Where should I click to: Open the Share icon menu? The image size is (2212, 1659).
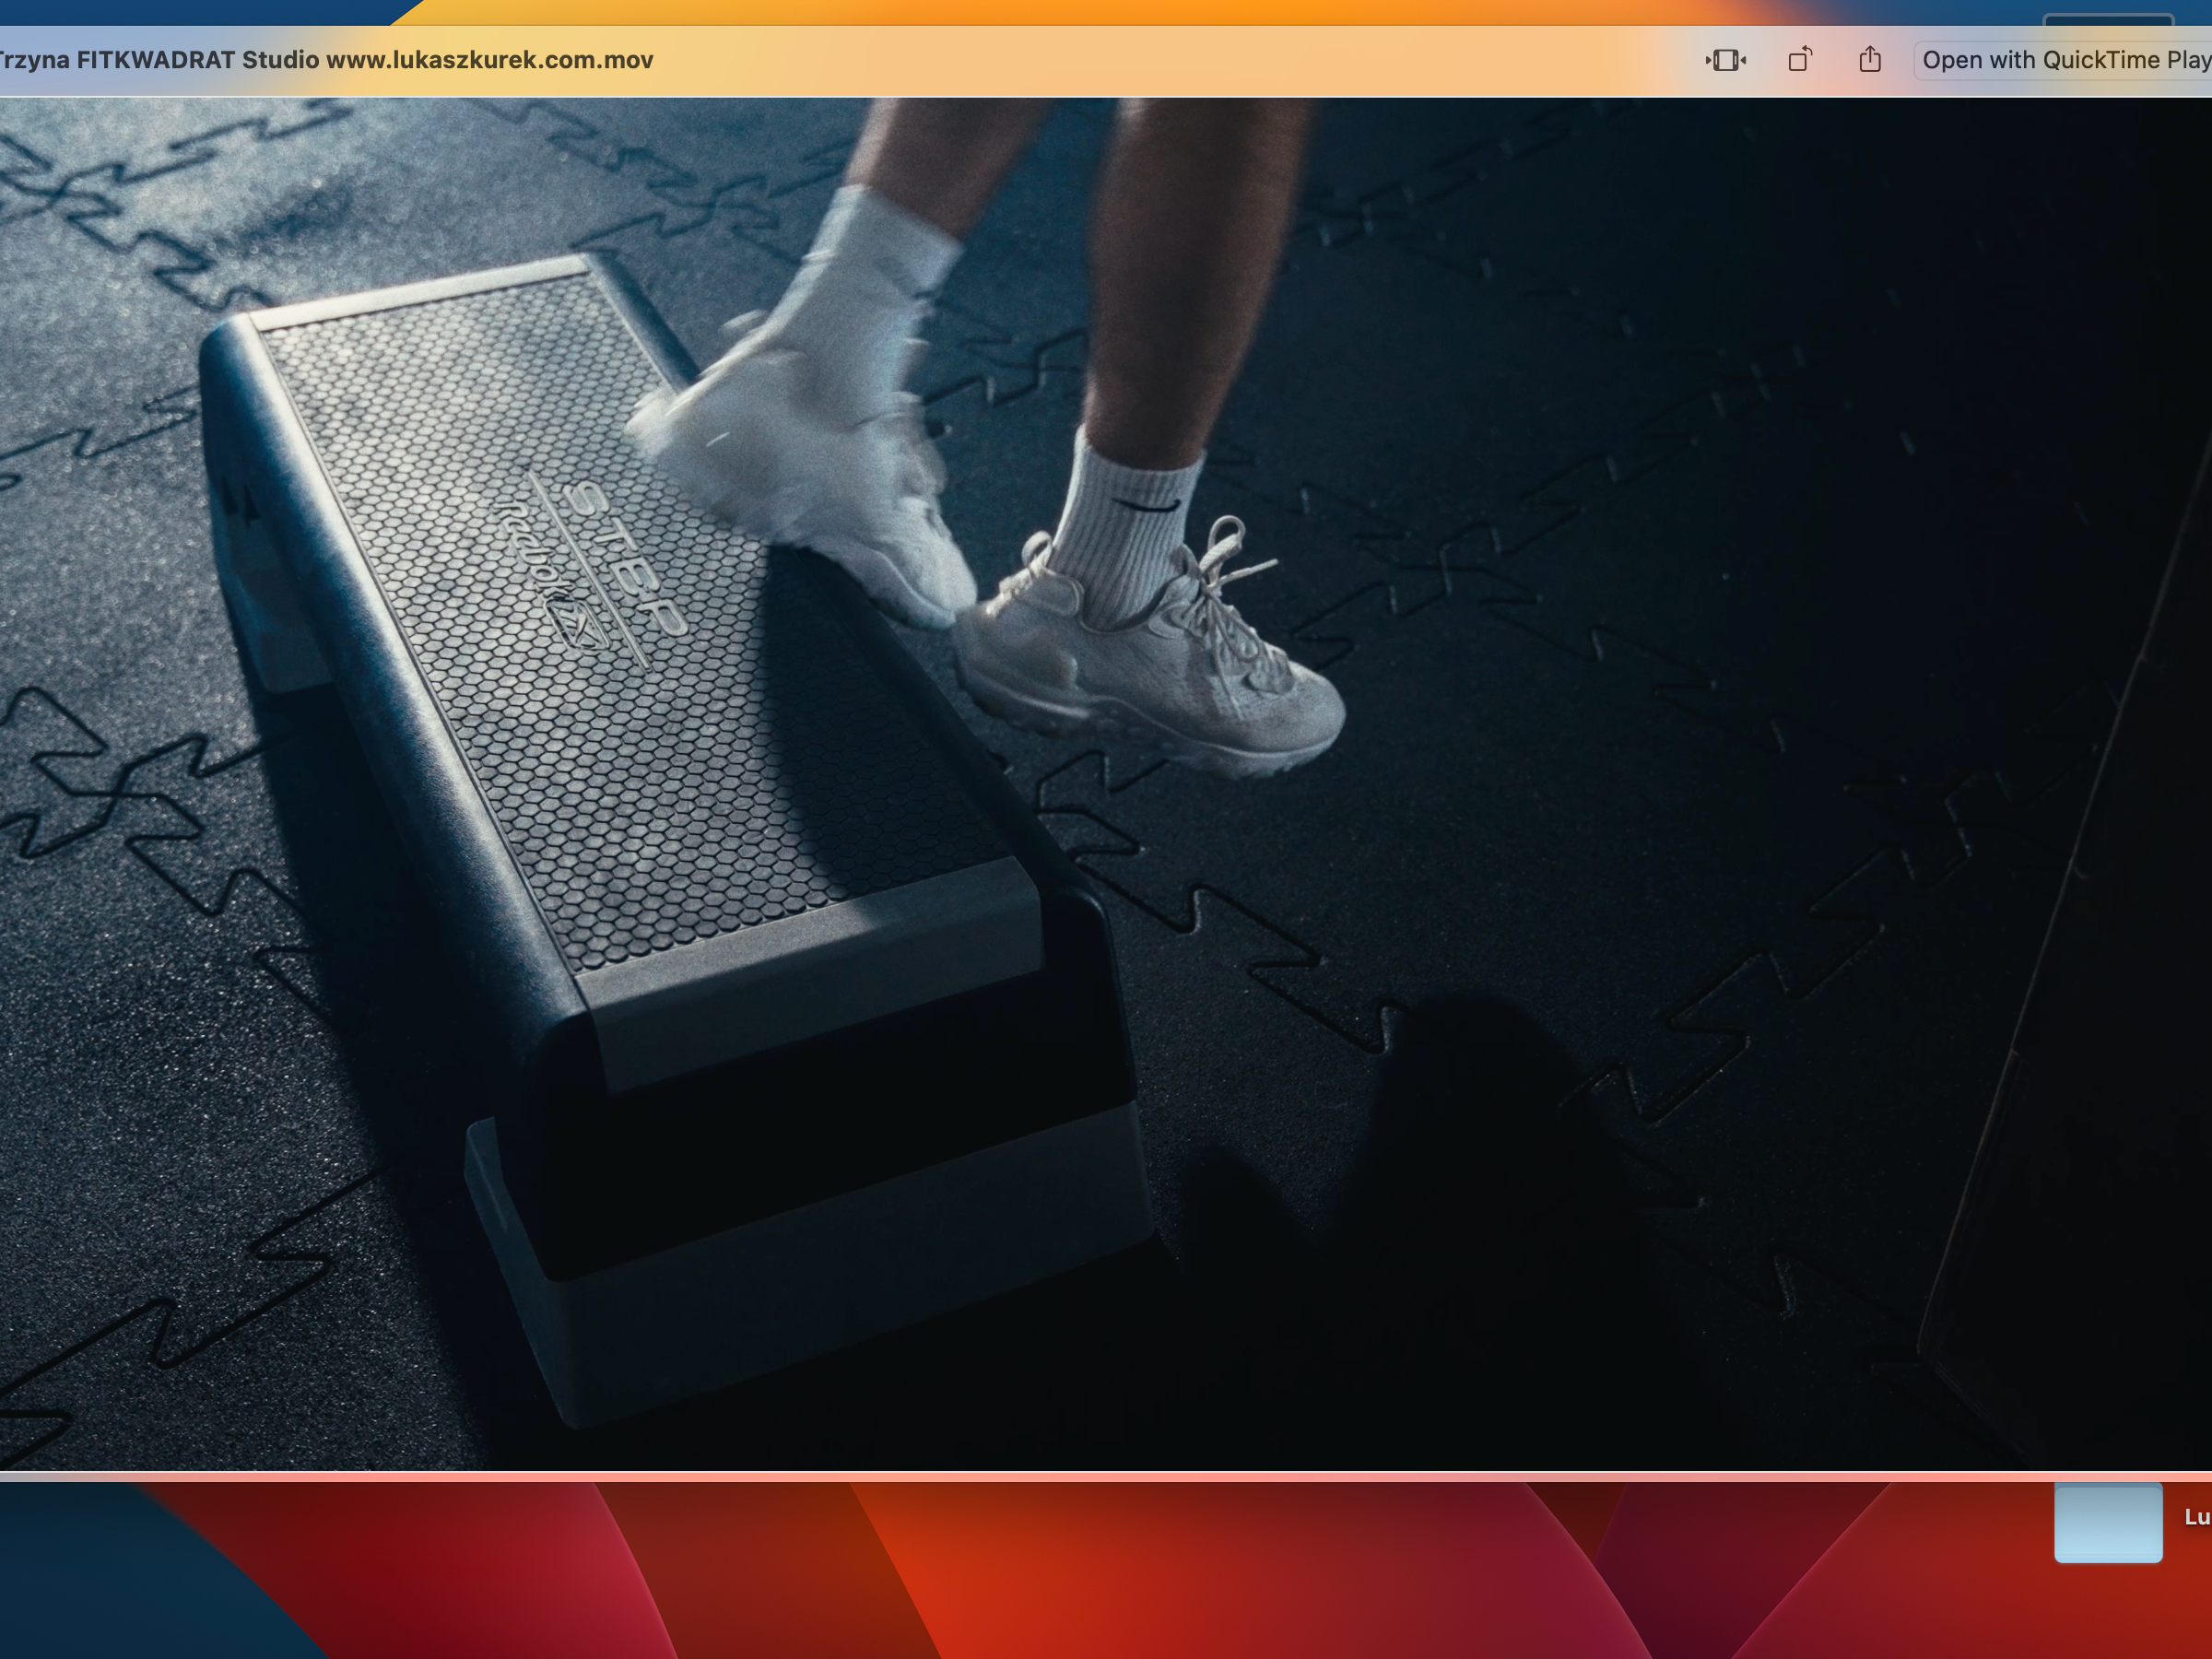[x=1870, y=60]
